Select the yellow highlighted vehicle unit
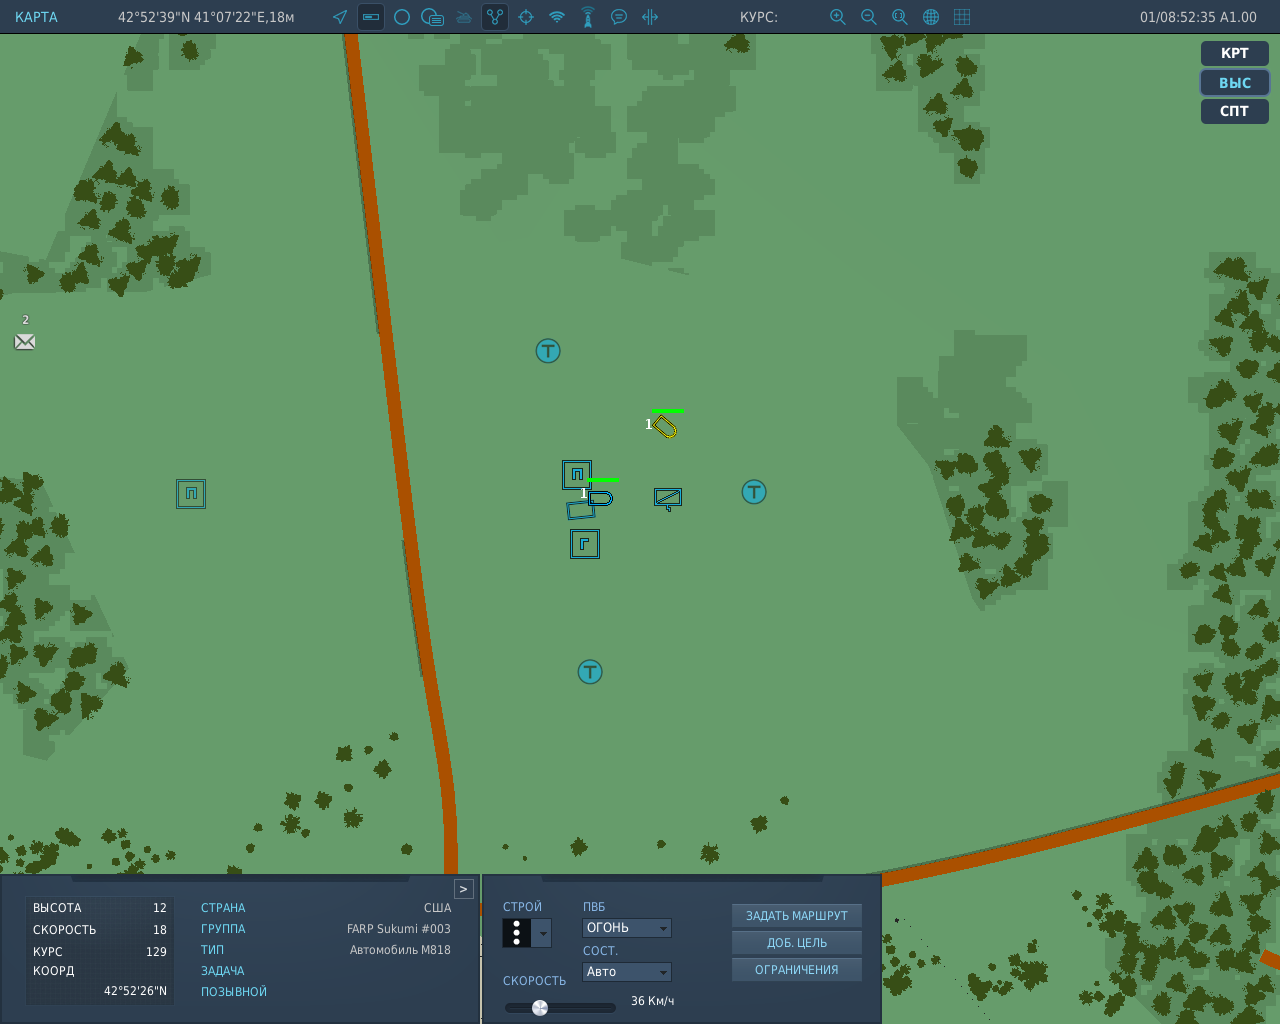1280x1024 pixels. pyautogui.click(x=665, y=427)
